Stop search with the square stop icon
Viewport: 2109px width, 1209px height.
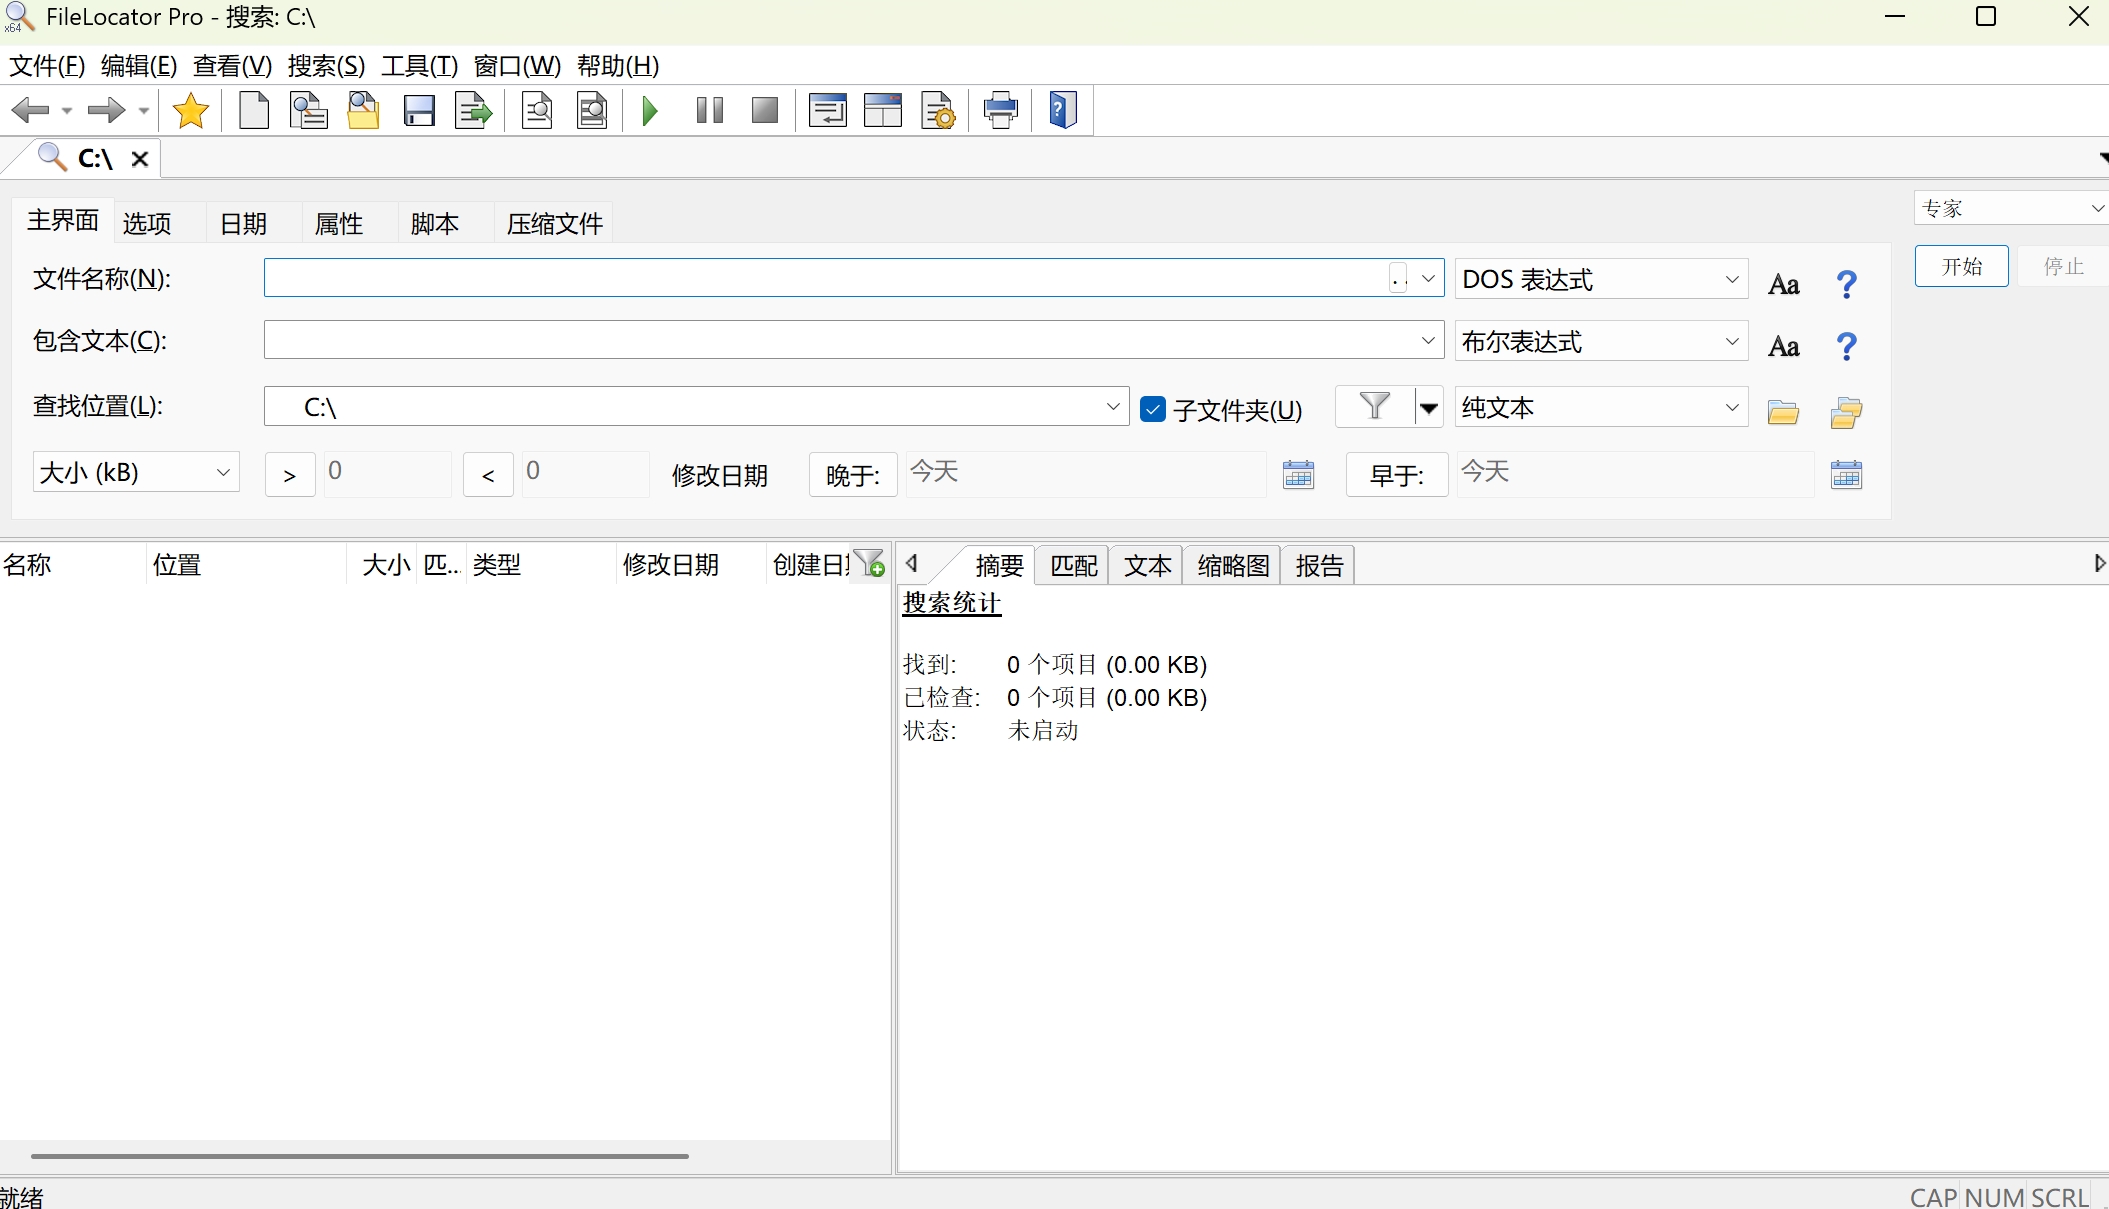click(x=765, y=110)
